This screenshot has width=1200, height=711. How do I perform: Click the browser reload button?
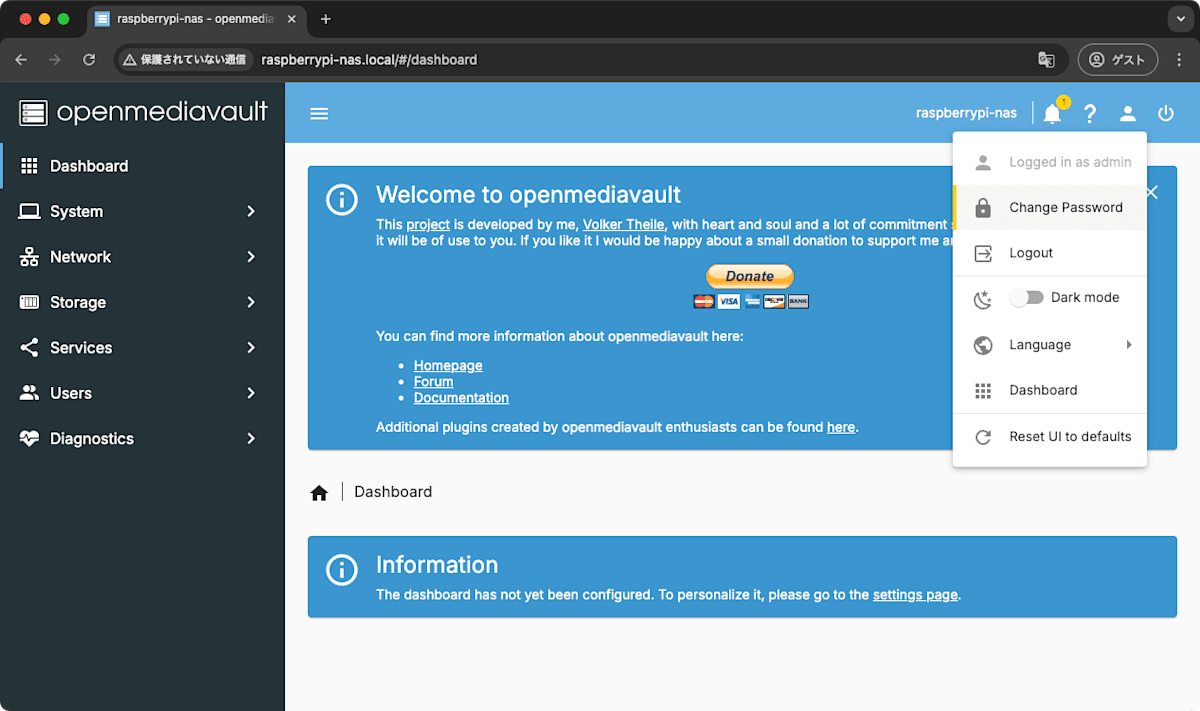89,60
